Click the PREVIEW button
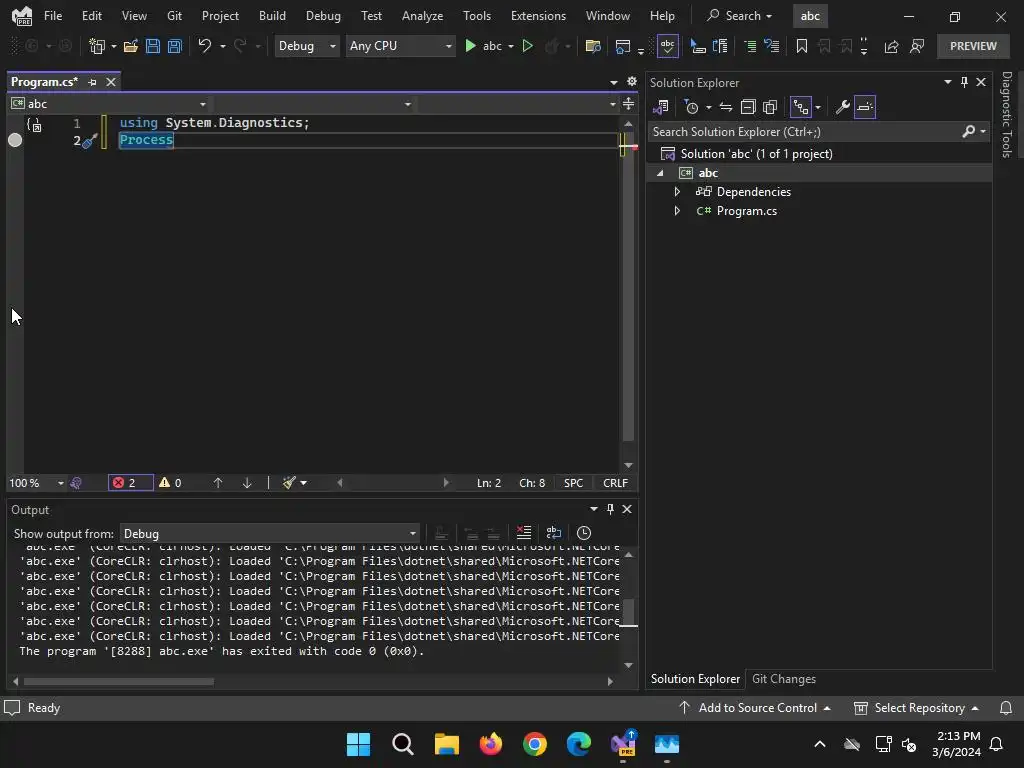The height and width of the screenshot is (768, 1024). (973, 46)
